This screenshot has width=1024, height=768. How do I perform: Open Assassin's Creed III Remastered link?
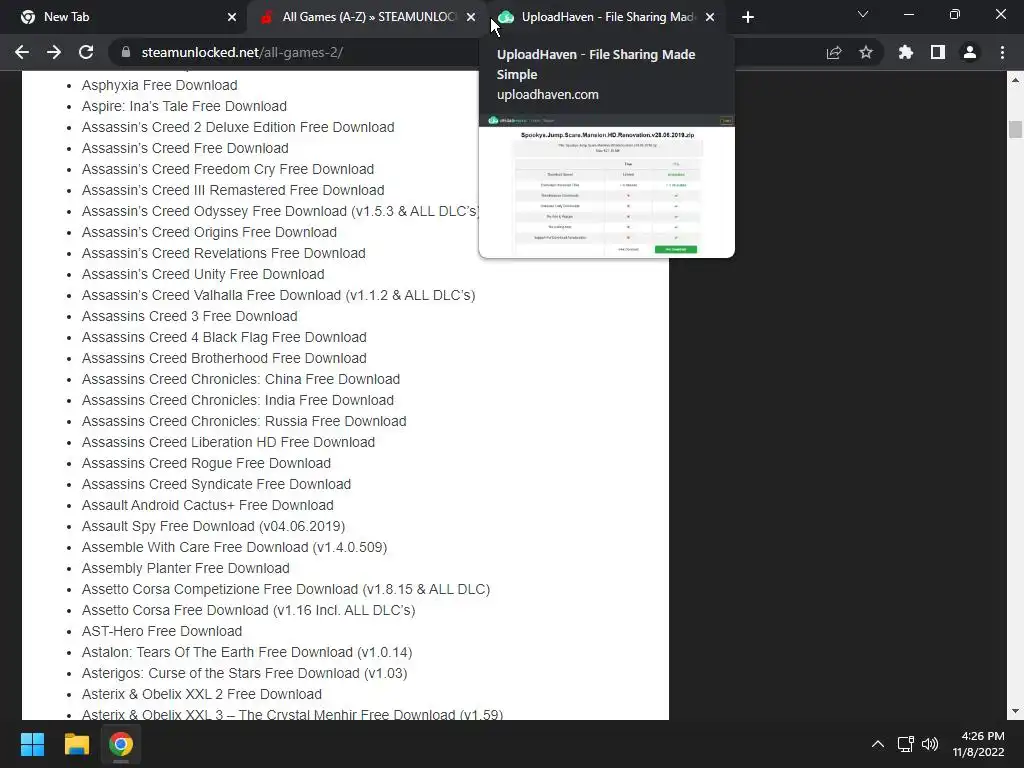click(233, 189)
